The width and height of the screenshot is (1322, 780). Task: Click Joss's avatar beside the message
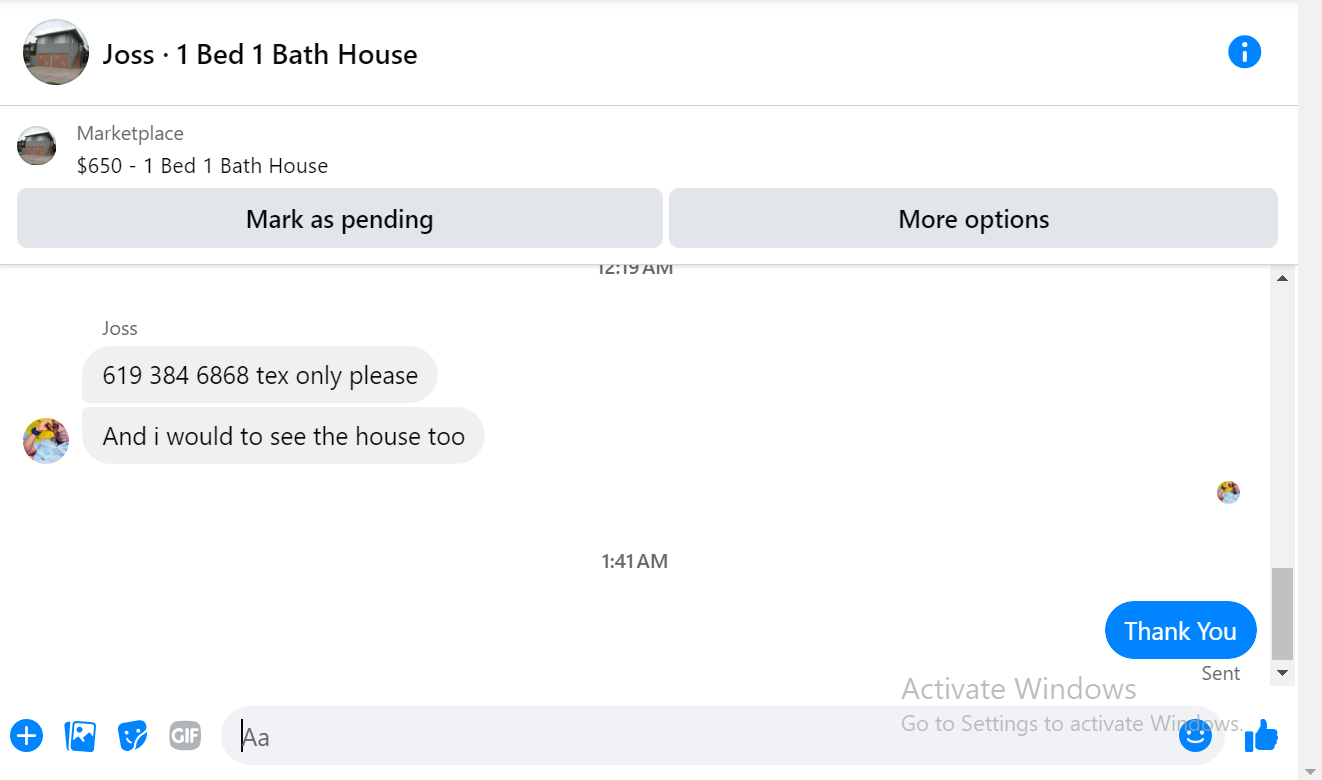46,441
